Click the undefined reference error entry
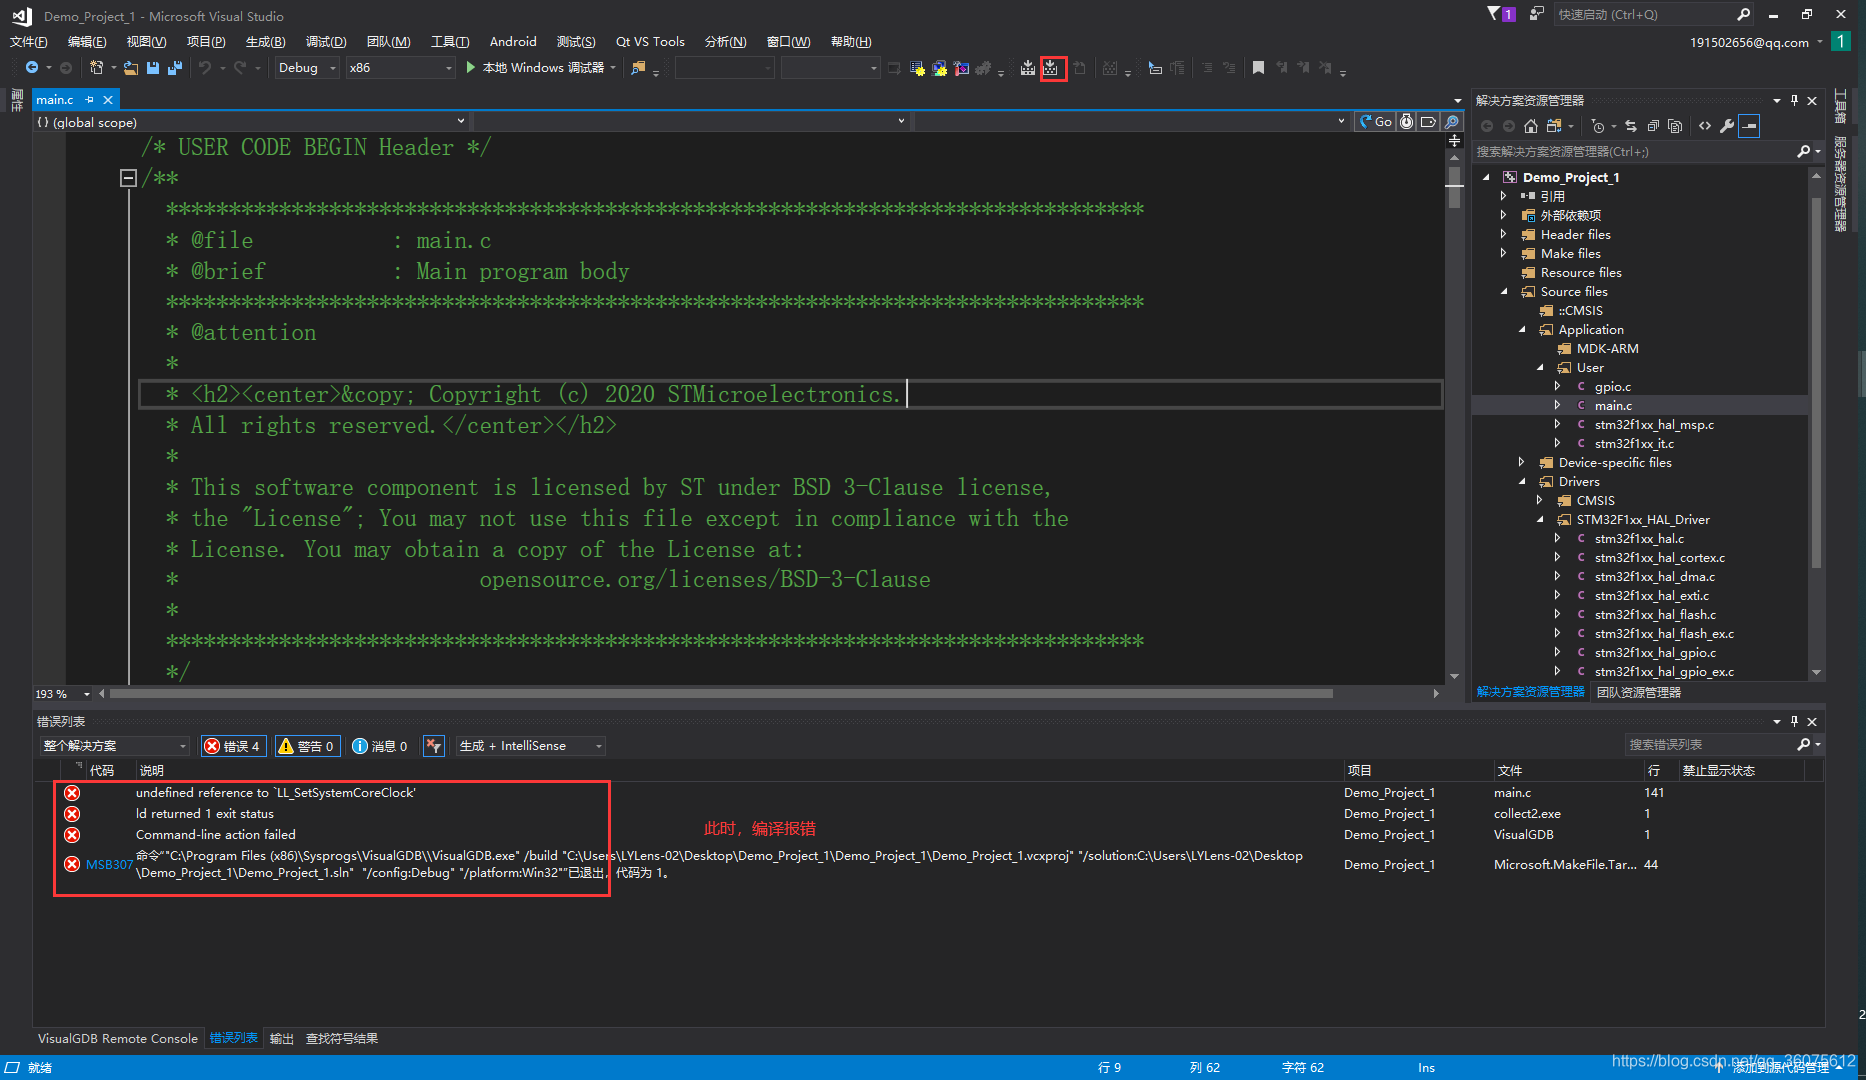The height and width of the screenshot is (1080, 1866). coord(276,792)
